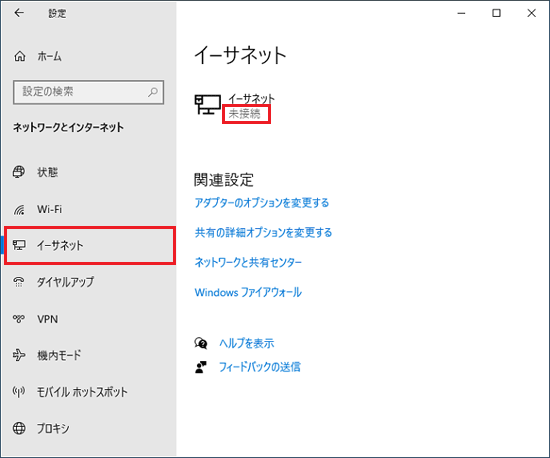
Task: Close the Settings window
Action: click(x=531, y=13)
